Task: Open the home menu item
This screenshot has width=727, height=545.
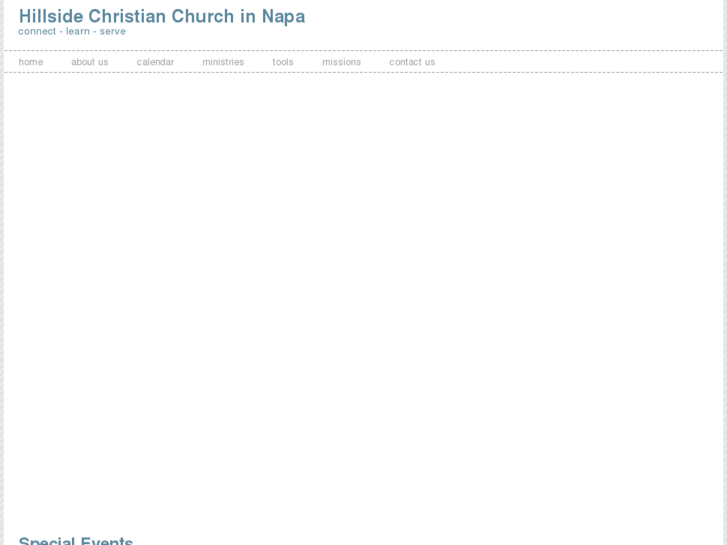Action: 31,62
